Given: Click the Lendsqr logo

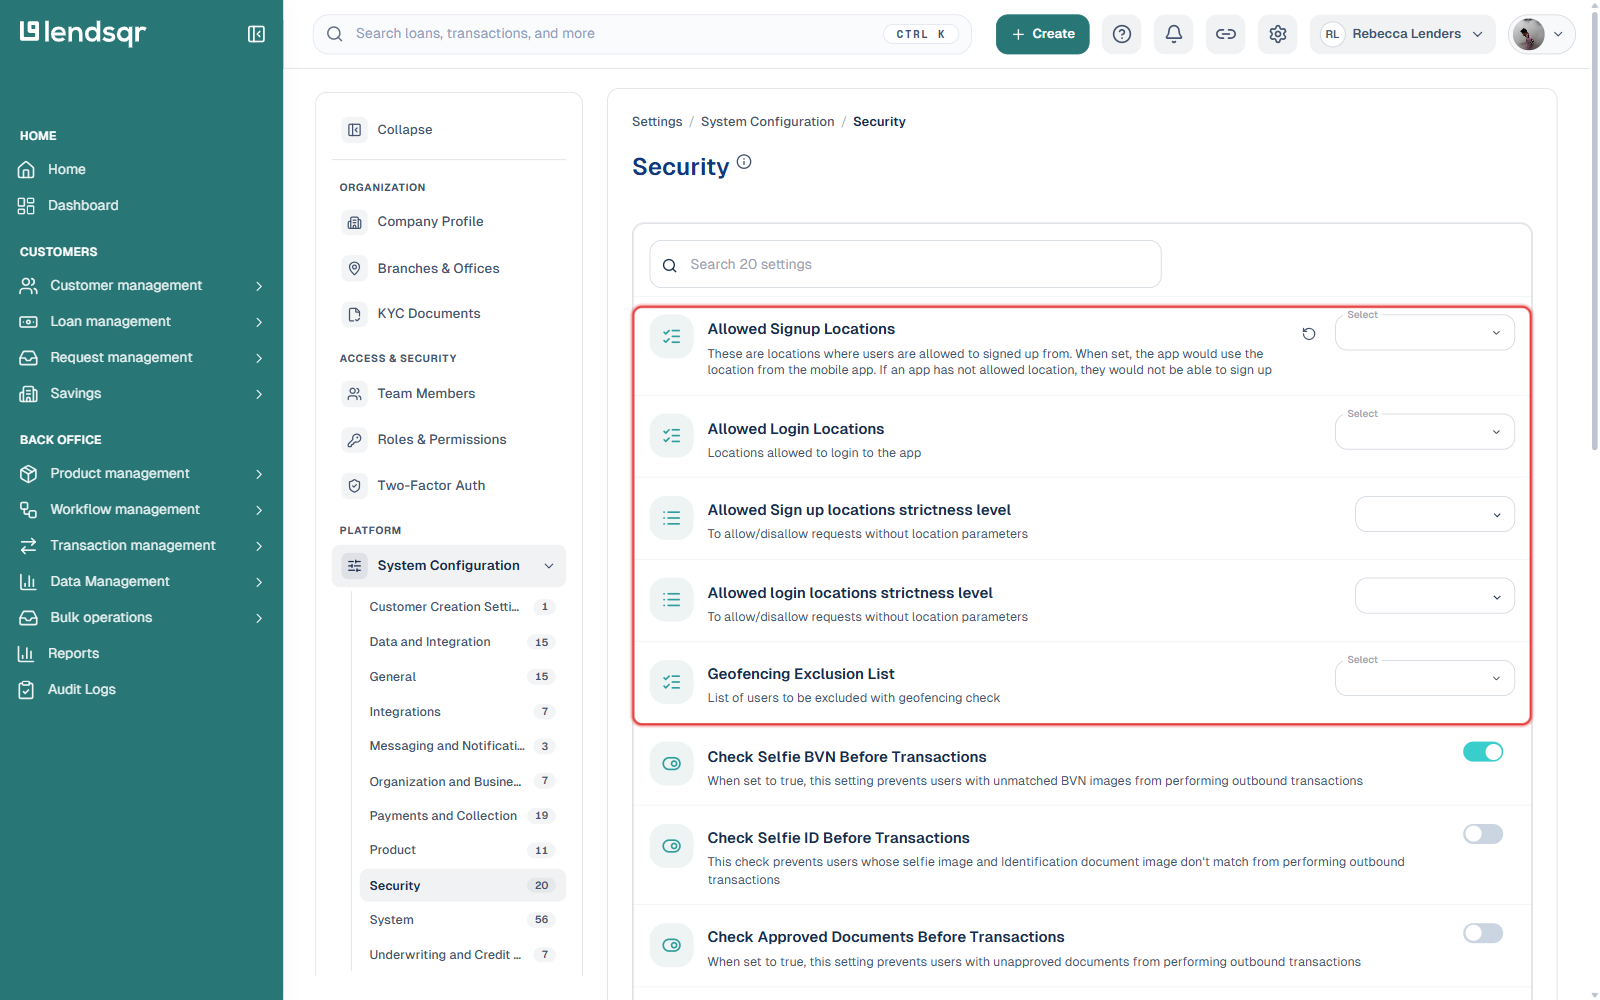Looking at the screenshot, I should pyautogui.click(x=83, y=33).
